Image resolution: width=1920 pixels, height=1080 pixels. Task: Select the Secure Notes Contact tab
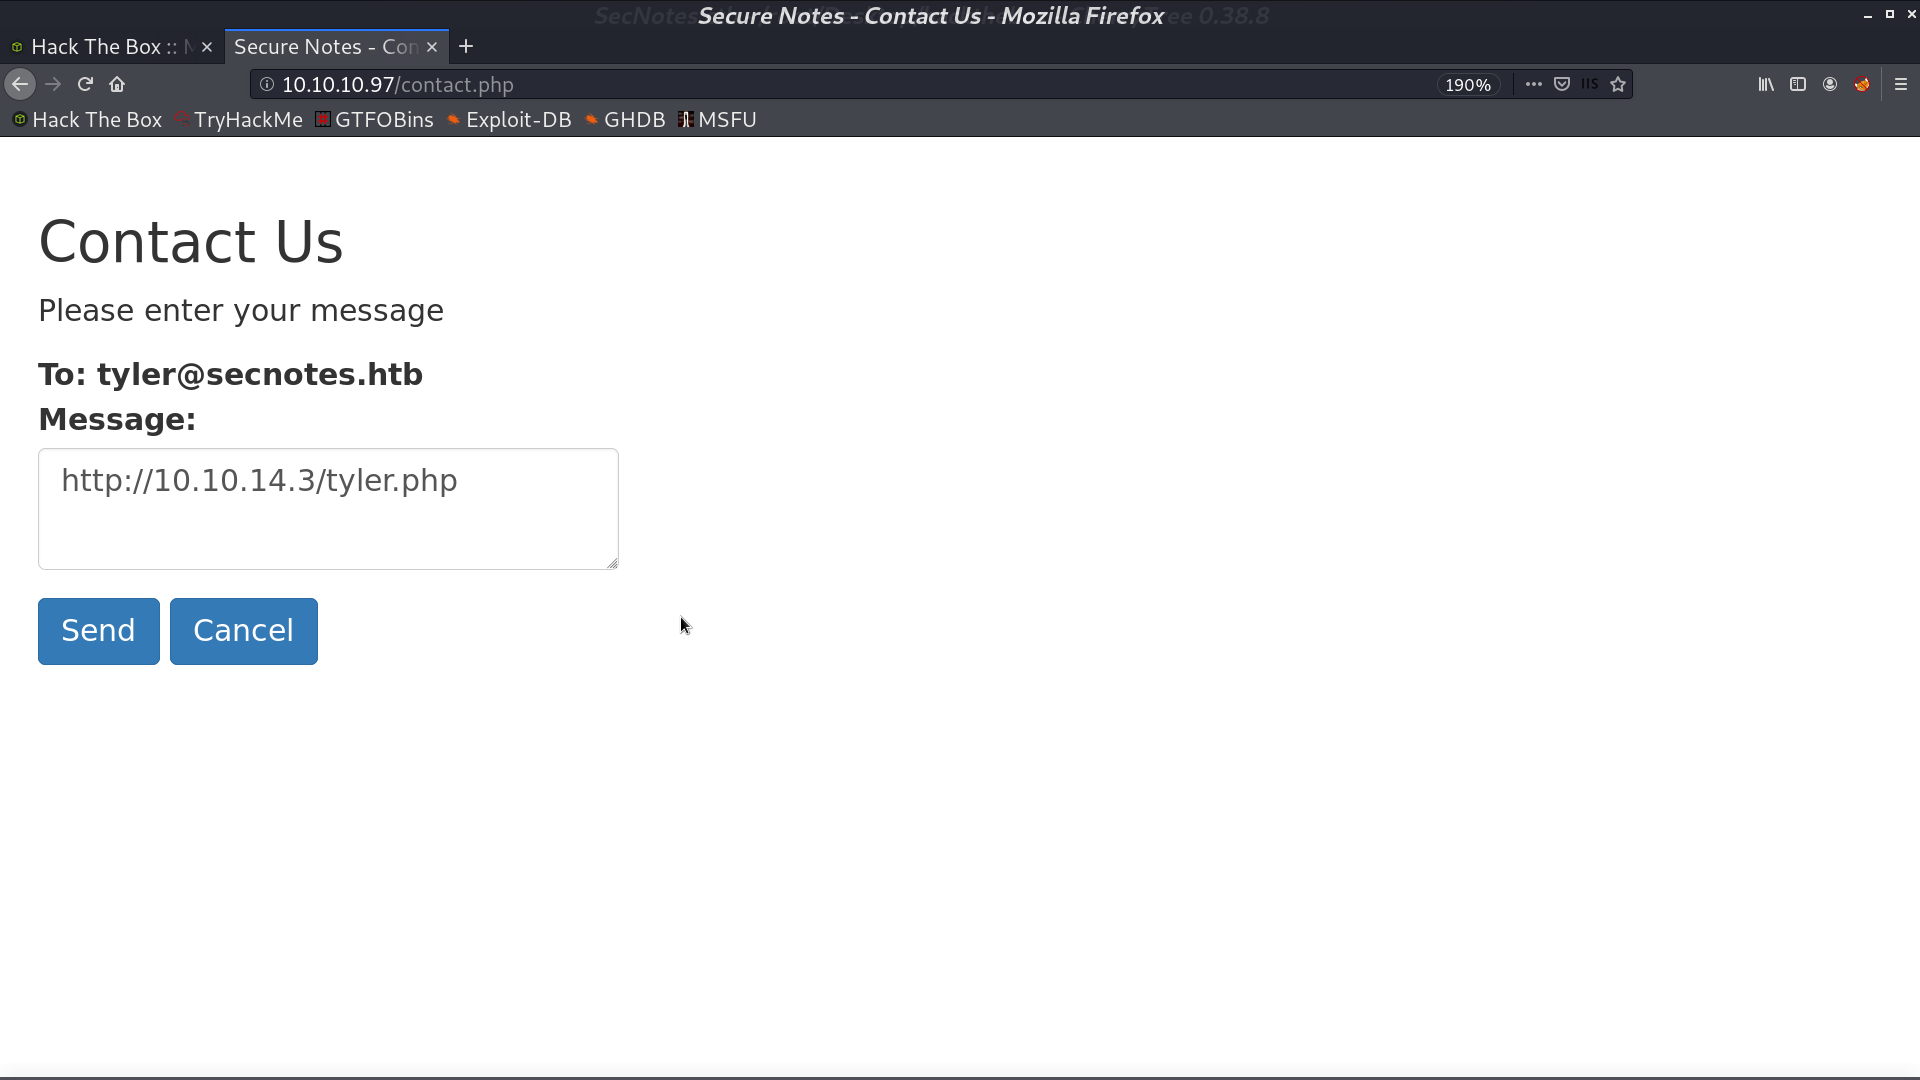coord(337,47)
